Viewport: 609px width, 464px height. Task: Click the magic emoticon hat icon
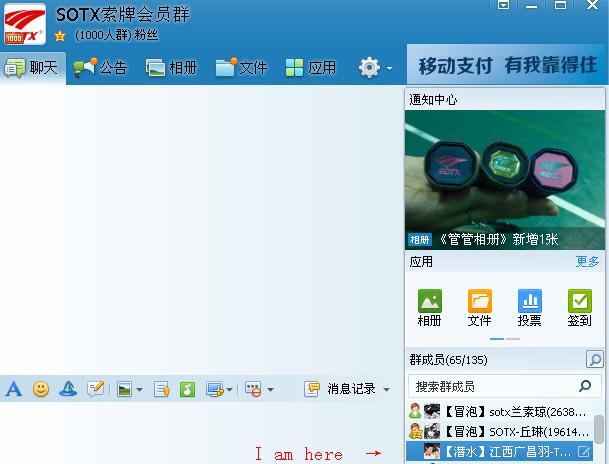click(x=68, y=389)
